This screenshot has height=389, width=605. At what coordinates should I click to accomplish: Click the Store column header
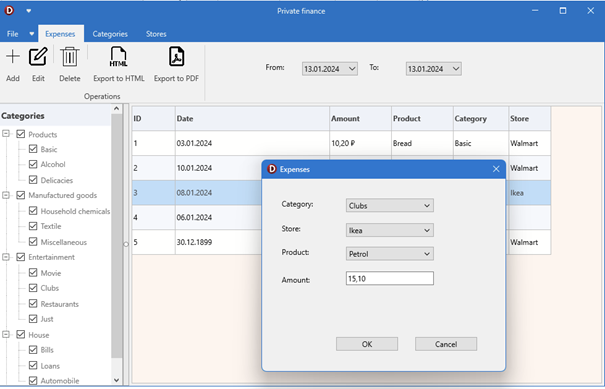530,118
